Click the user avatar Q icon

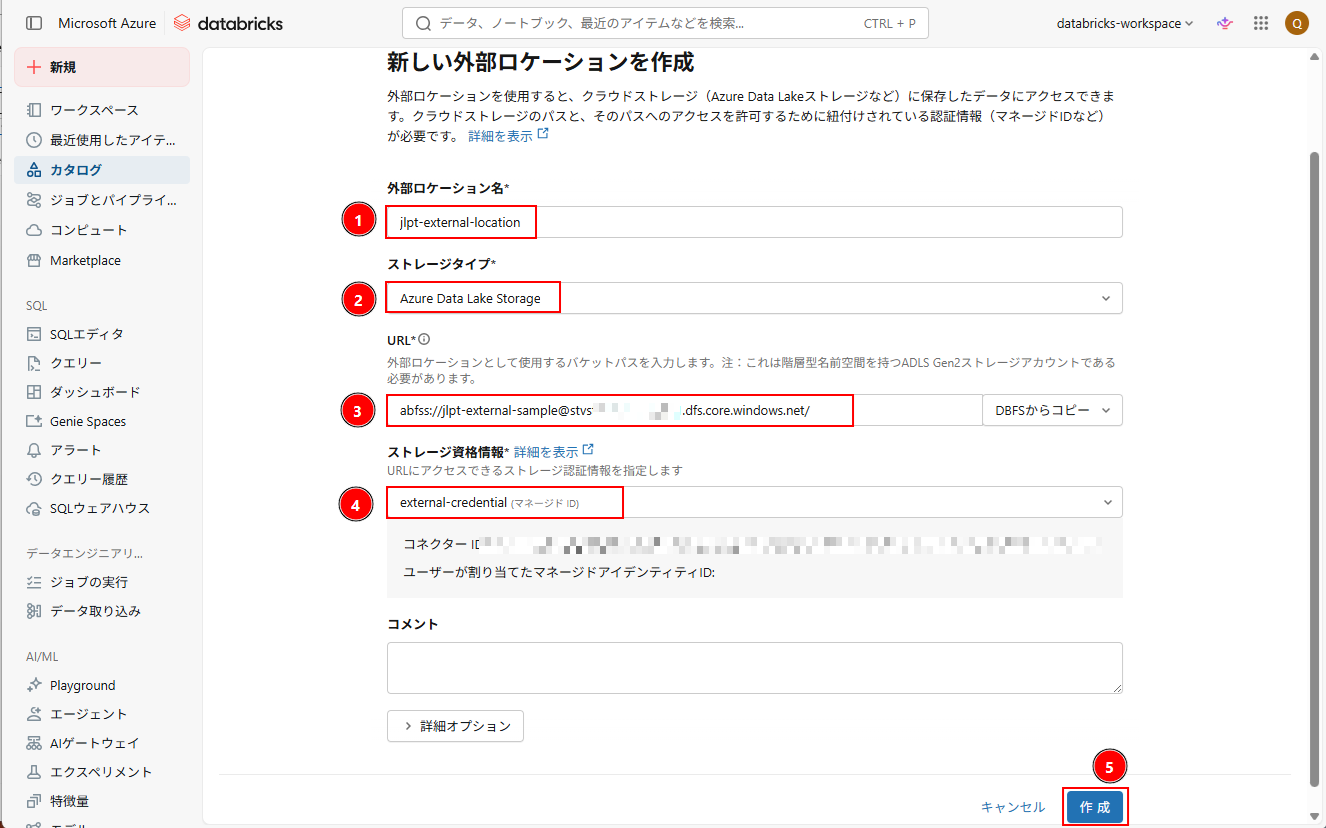pyautogui.click(x=1296, y=23)
